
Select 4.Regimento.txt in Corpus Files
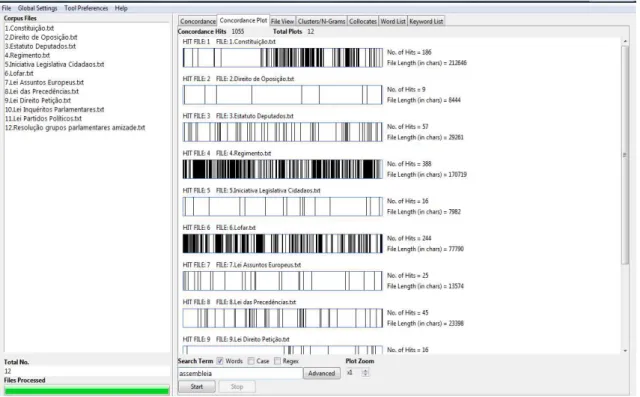[x=27, y=55]
